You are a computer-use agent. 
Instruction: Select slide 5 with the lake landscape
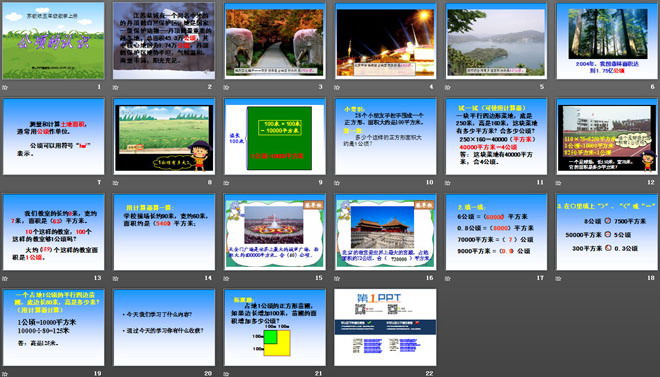pyautogui.click(x=496, y=41)
